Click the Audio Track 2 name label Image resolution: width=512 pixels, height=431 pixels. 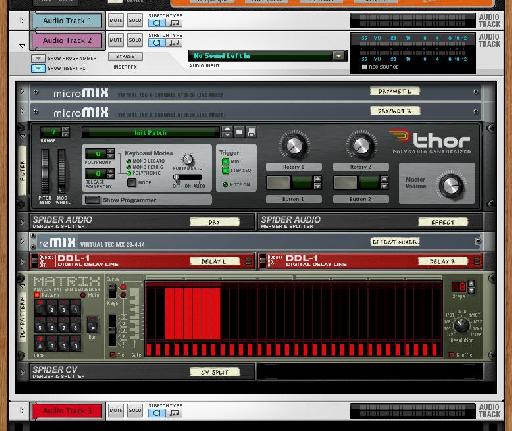[x=67, y=40]
